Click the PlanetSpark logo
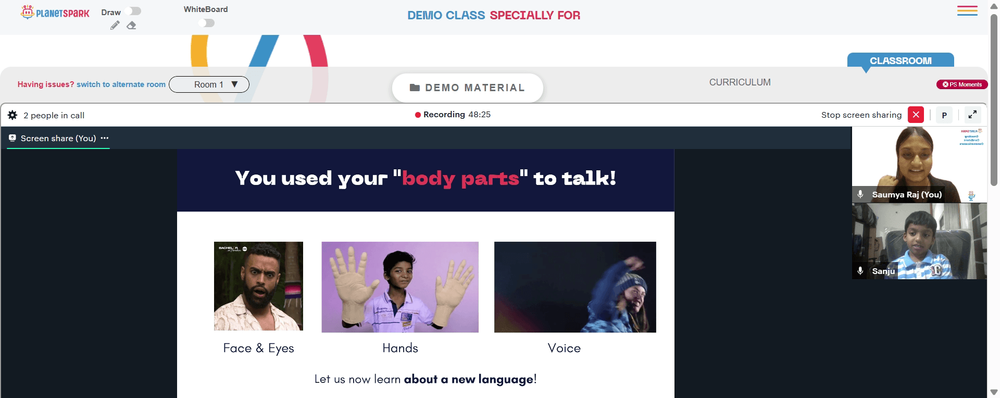 tap(55, 12)
